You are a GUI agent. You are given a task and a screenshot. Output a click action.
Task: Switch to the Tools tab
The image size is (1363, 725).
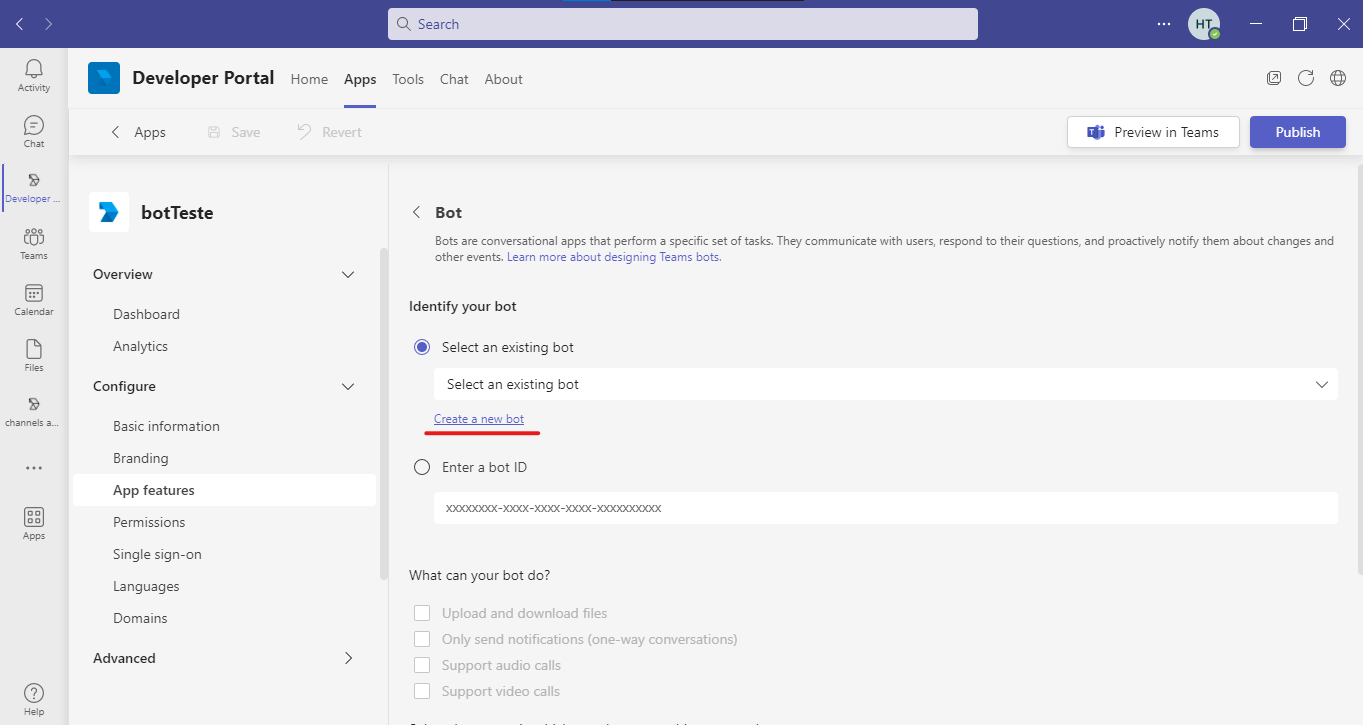(408, 79)
